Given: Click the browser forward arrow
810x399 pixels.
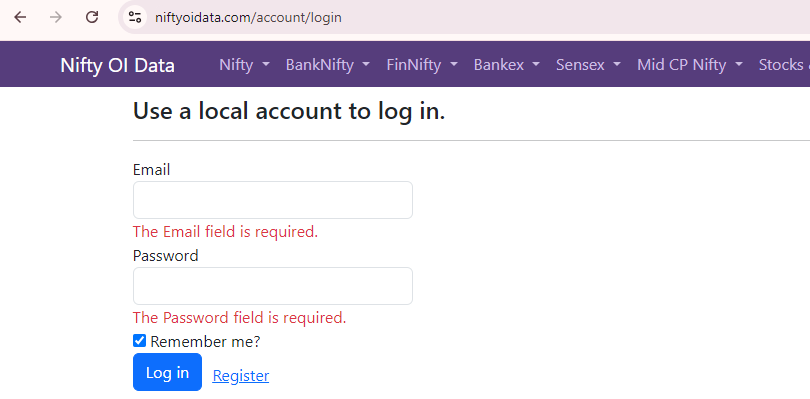Looking at the screenshot, I should (x=56, y=17).
